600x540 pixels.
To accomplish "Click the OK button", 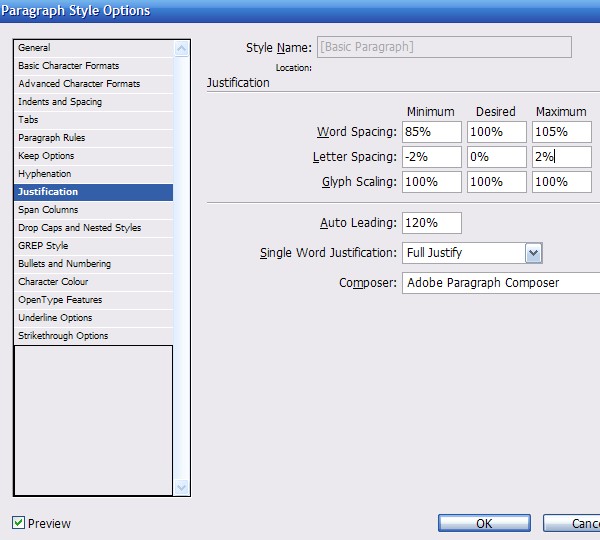I will click(x=483, y=523).
